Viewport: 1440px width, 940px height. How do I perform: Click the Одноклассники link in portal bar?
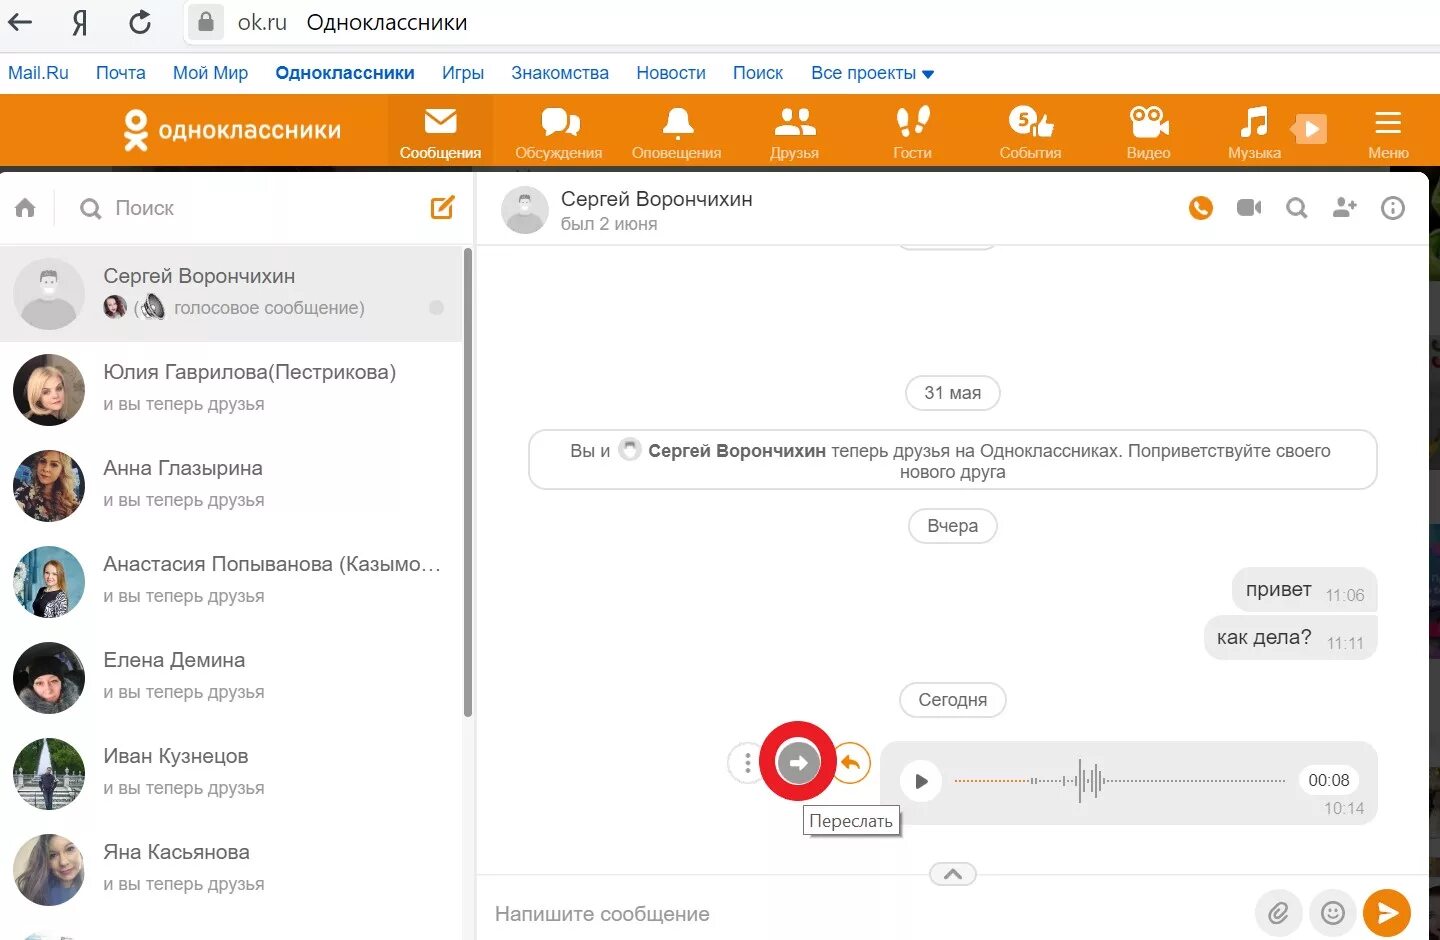click(x=345, y=73)
